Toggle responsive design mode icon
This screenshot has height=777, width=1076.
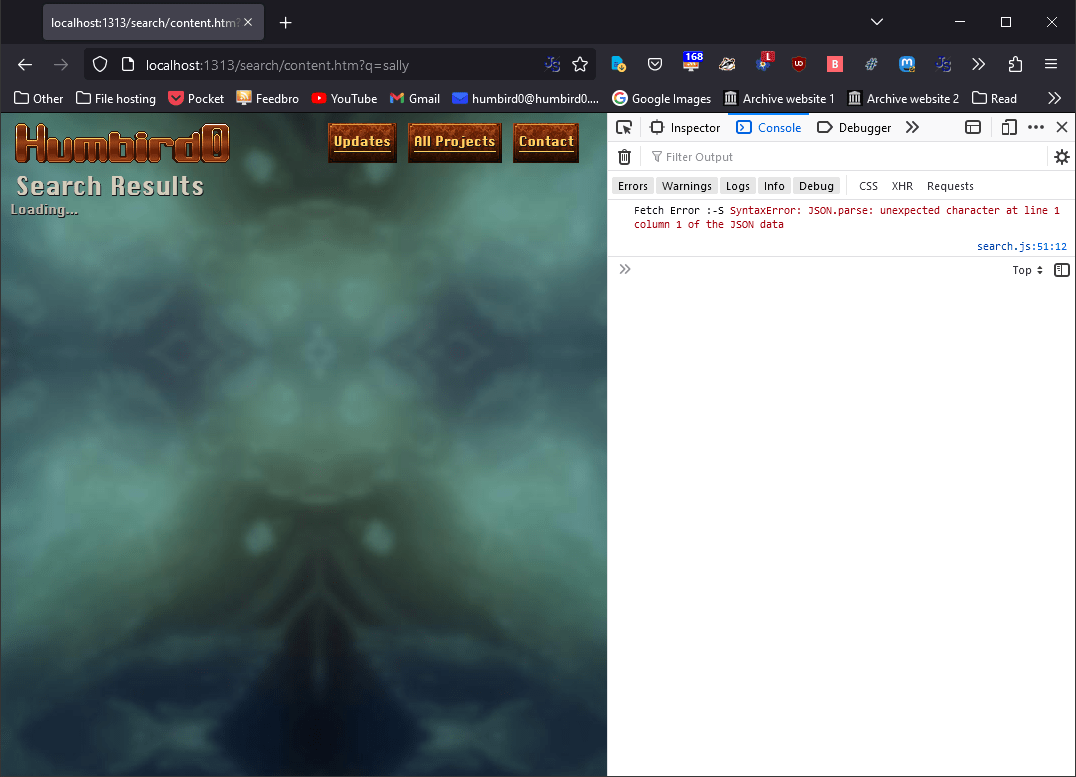tap(1009, 127)
